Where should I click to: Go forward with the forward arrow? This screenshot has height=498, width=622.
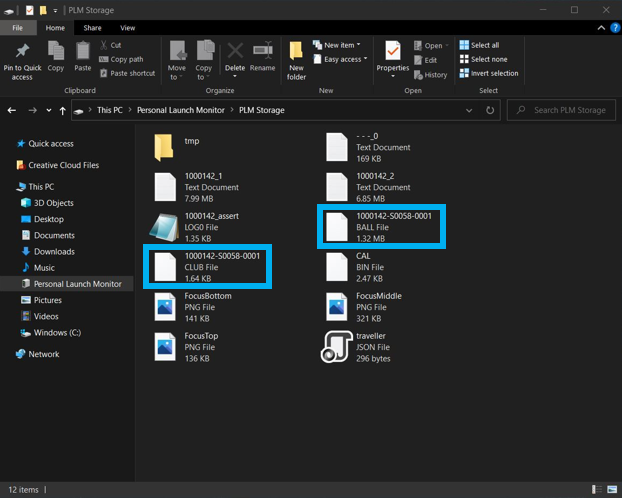33,110
